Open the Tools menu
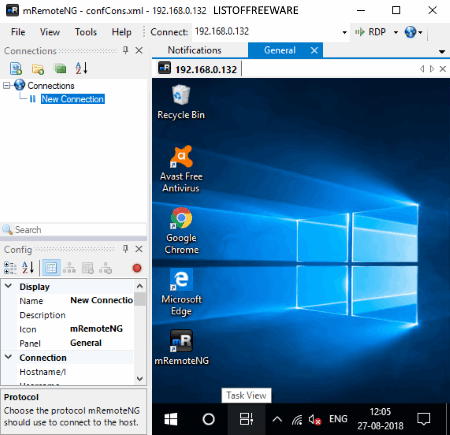This screenshot has width=450, height=435. click(x=86, y=32)
